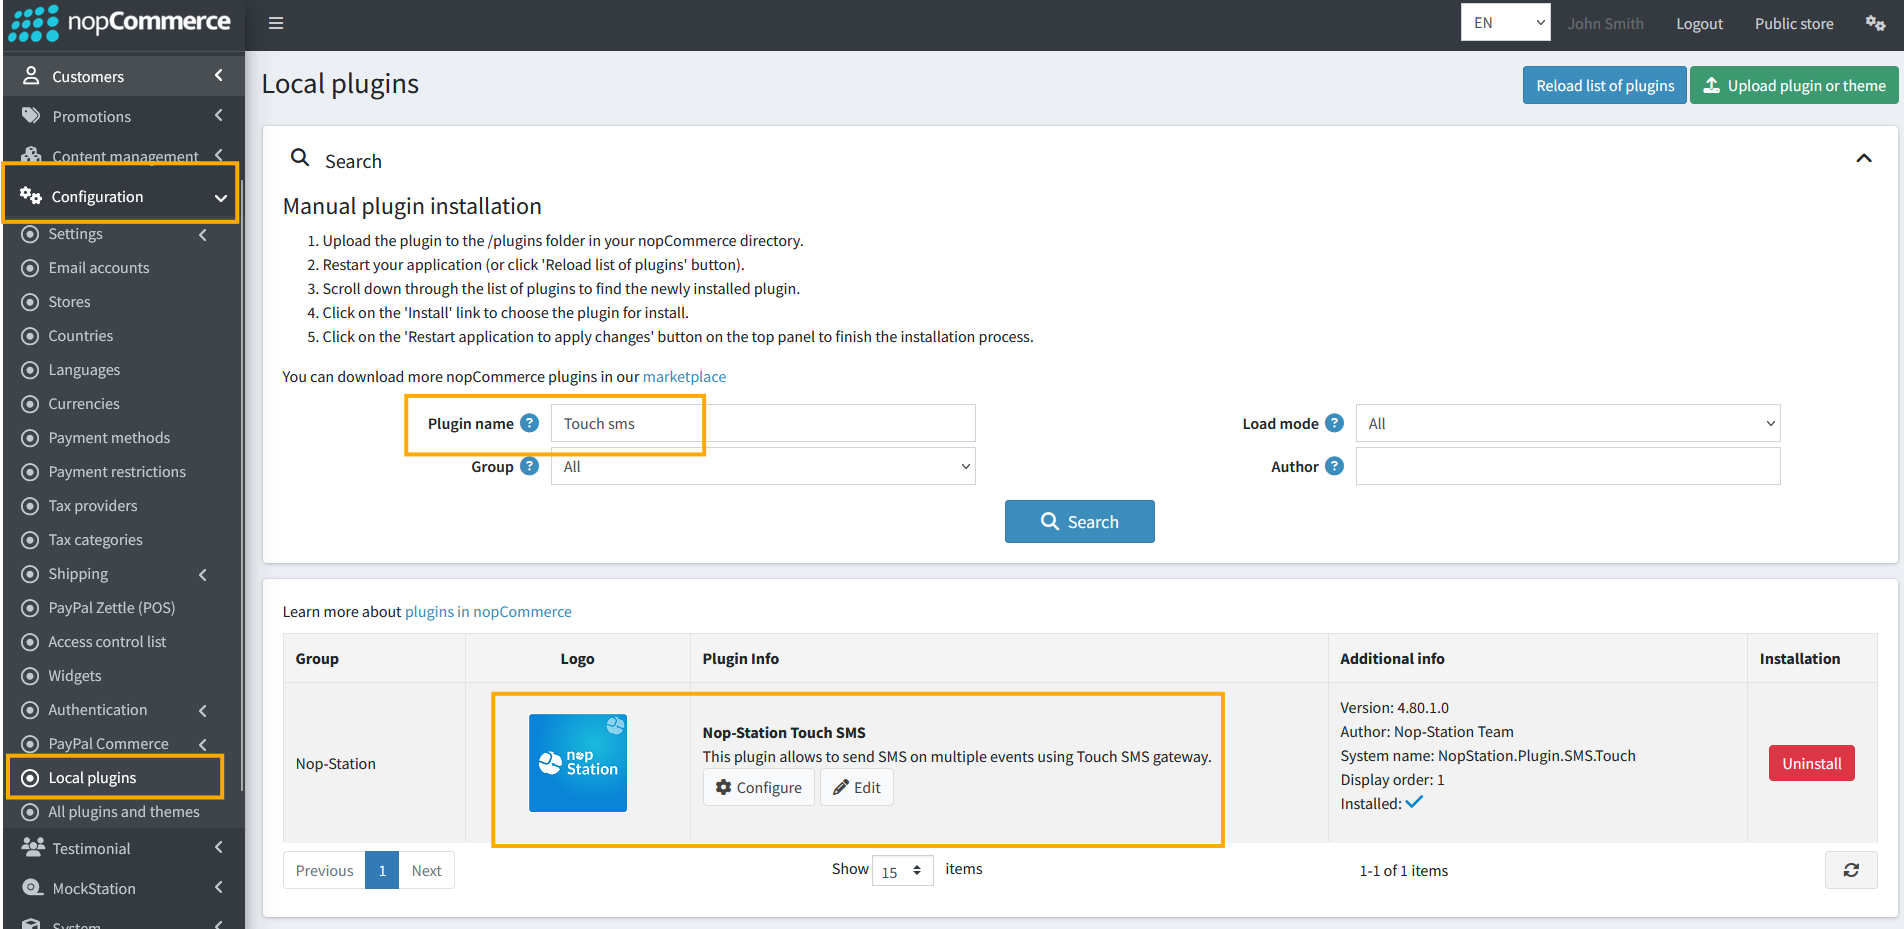This screenshot has height=929, width=1904.
Task: Click the magnifier icon beside Search heading
Action: click(300, 158)
